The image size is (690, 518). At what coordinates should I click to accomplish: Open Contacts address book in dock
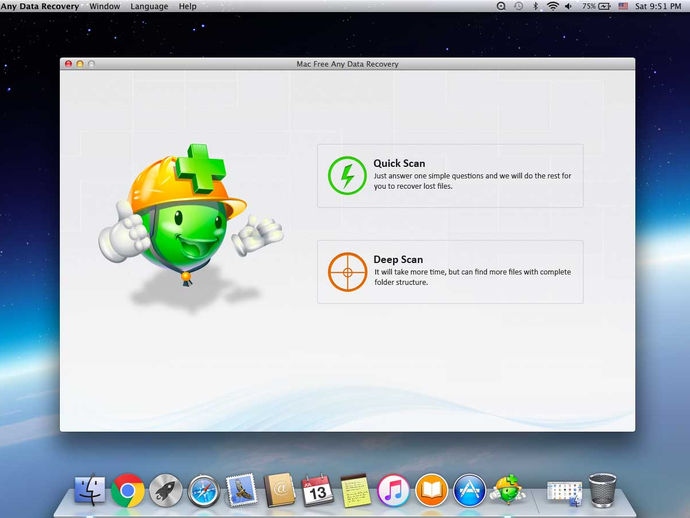(279, 490)
